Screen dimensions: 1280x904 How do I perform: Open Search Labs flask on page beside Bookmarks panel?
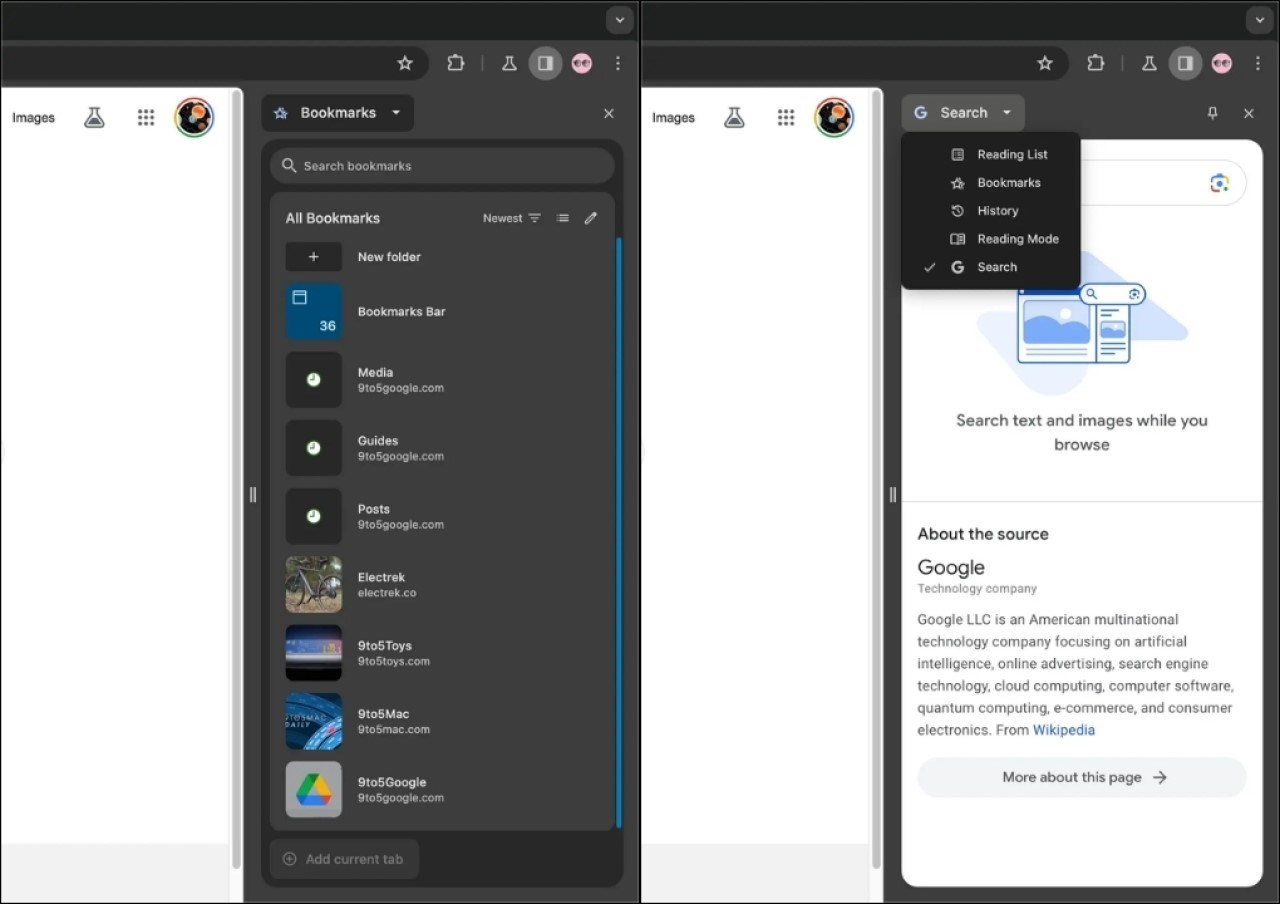pos(94,118)
